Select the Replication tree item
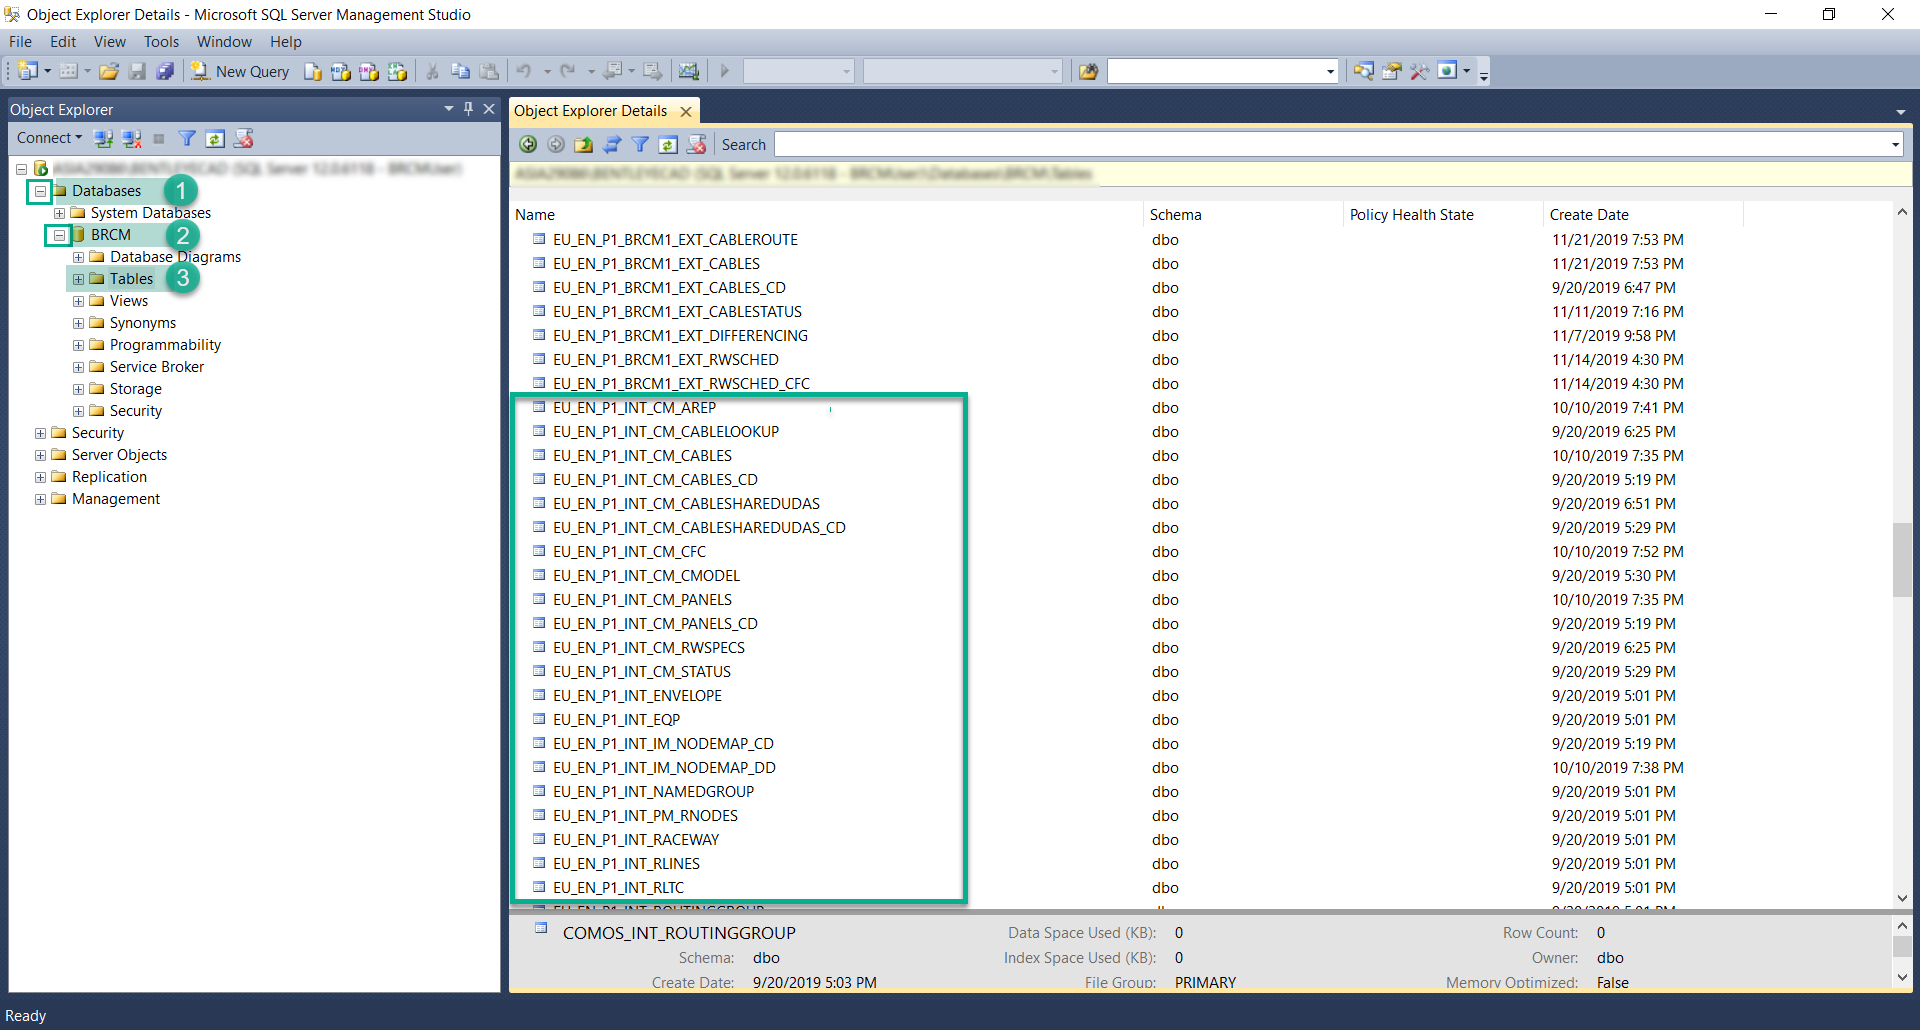Screen dimensions: 1920x1030 (x=109, y=477)
